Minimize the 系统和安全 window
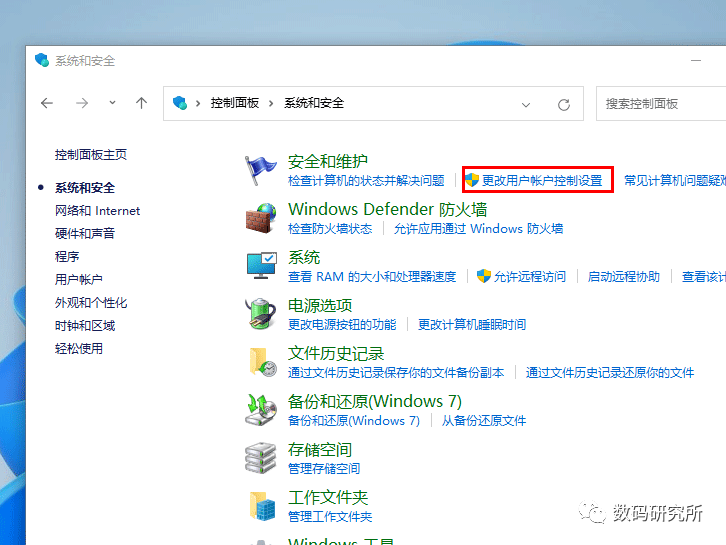726x545 pixels. coord(696,61)
